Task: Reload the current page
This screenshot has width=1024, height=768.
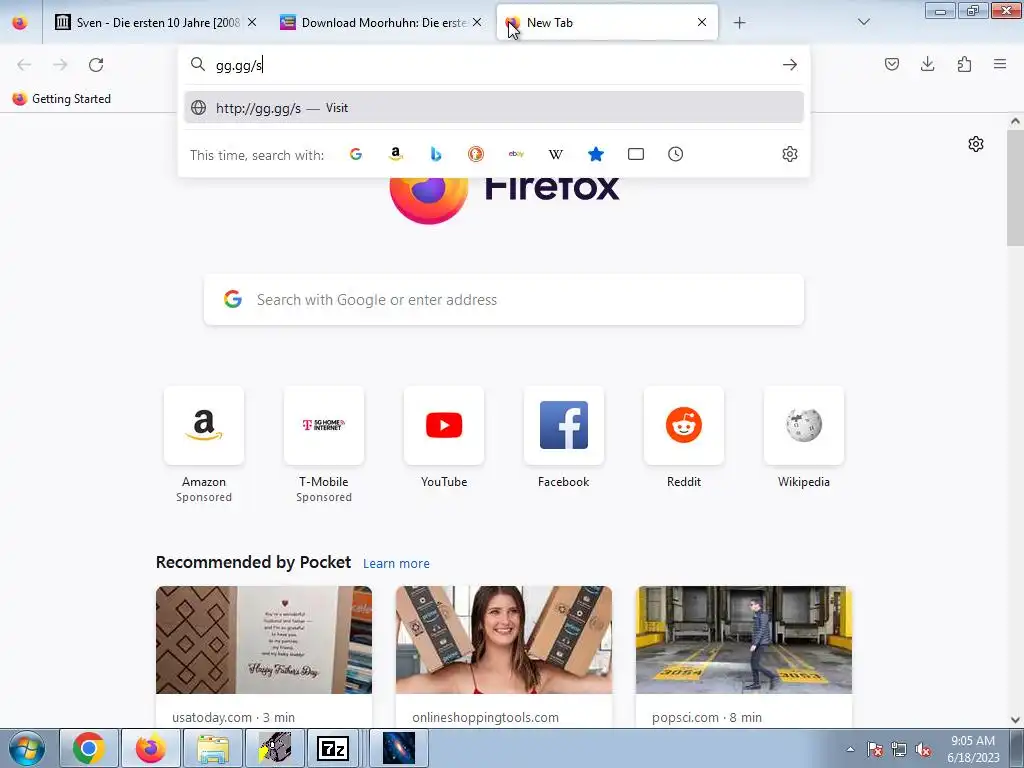Action: tap(96, 65)
